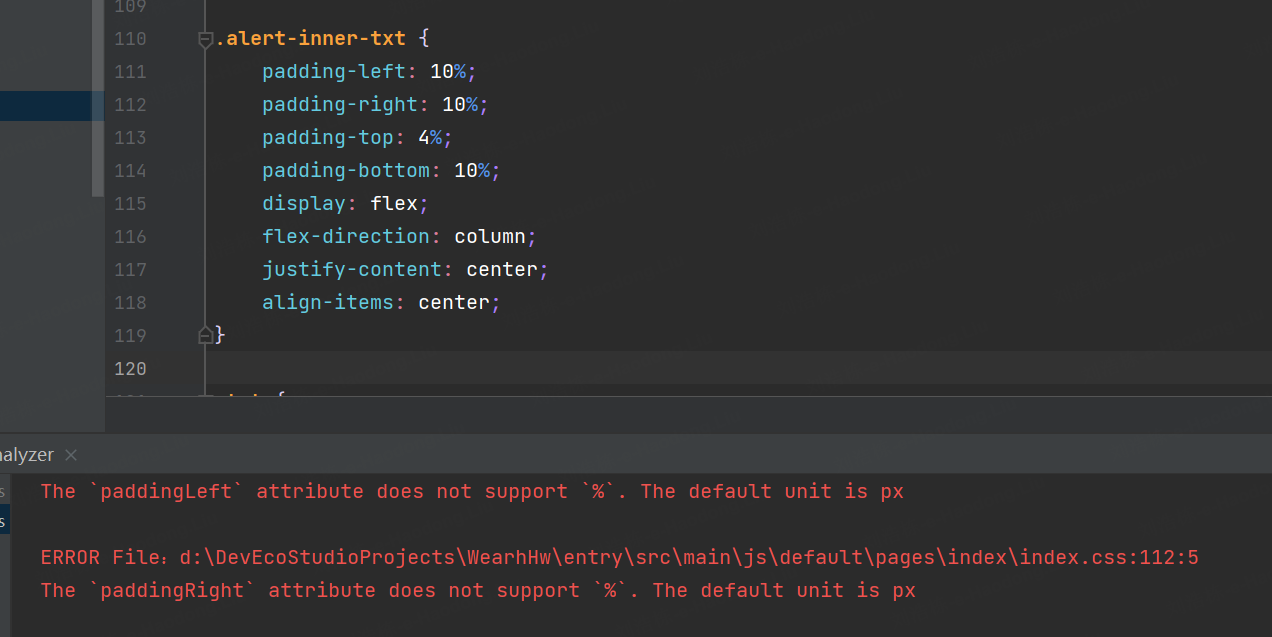Click the column value of flex-direction
The height and width of the screenshot is (637, 1272).
pyautogui.click(x=490, y=237)
